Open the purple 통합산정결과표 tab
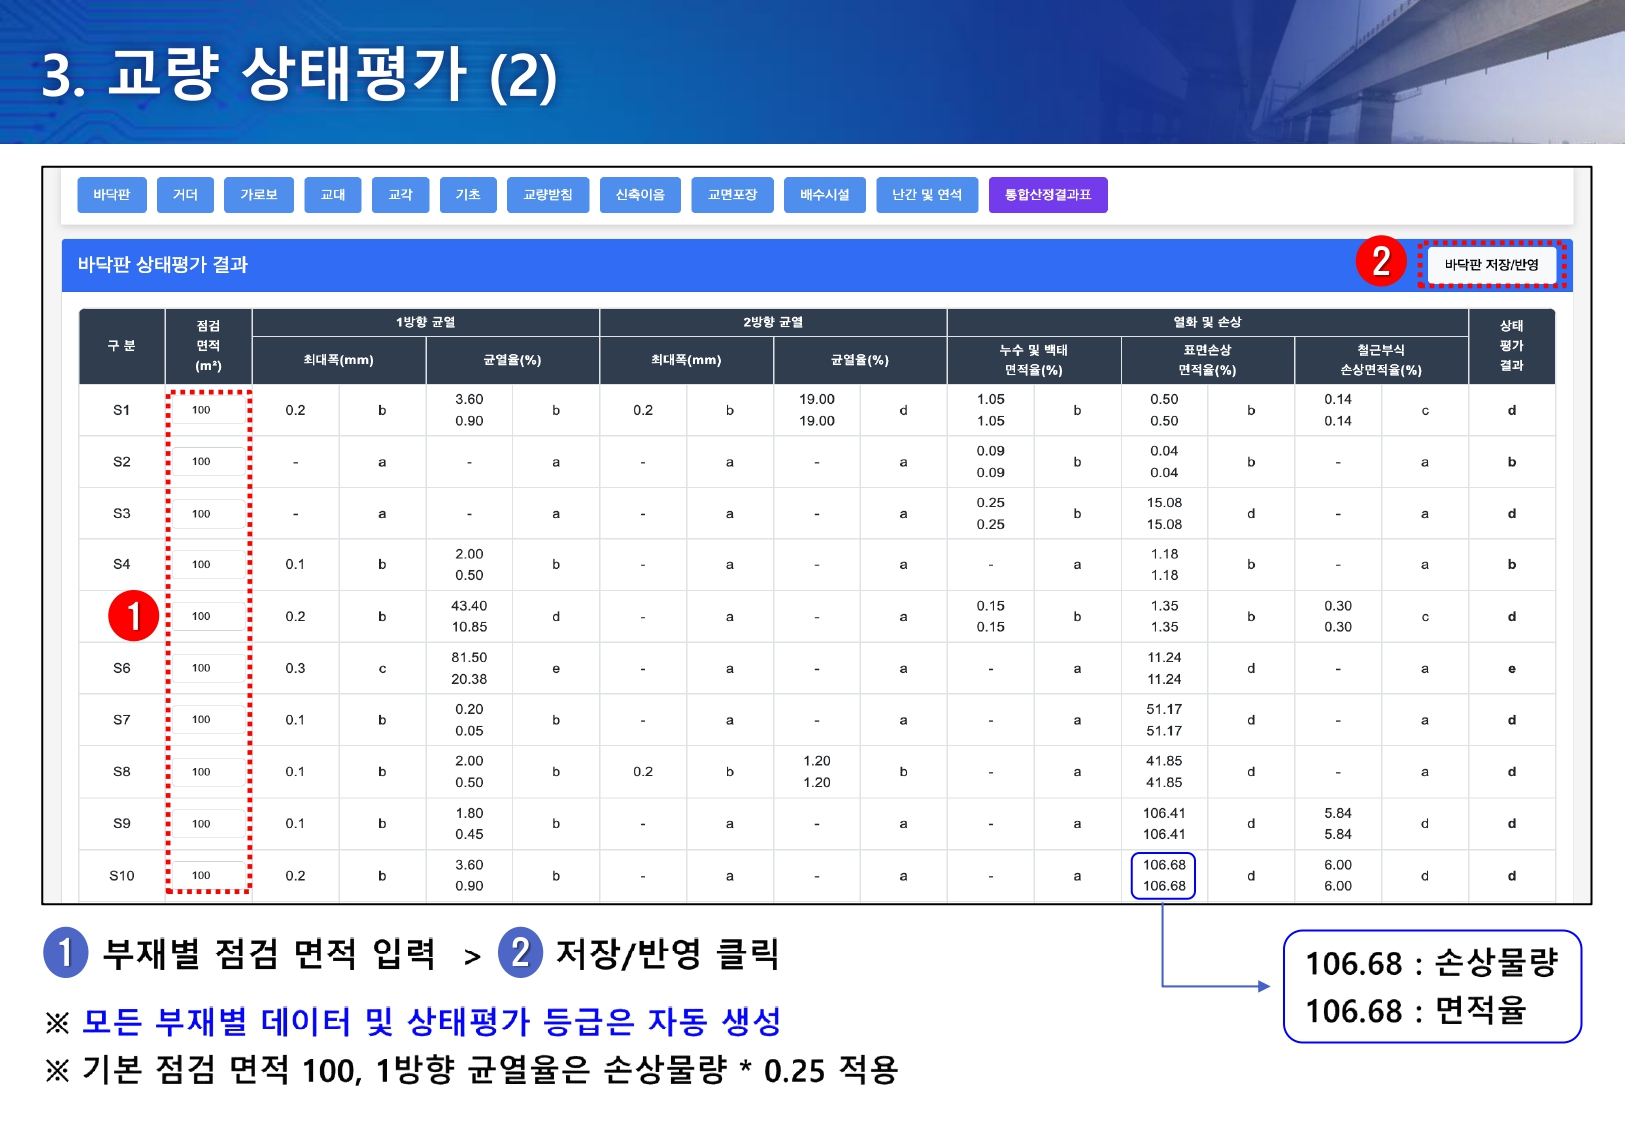 [x=1047, y=195]
